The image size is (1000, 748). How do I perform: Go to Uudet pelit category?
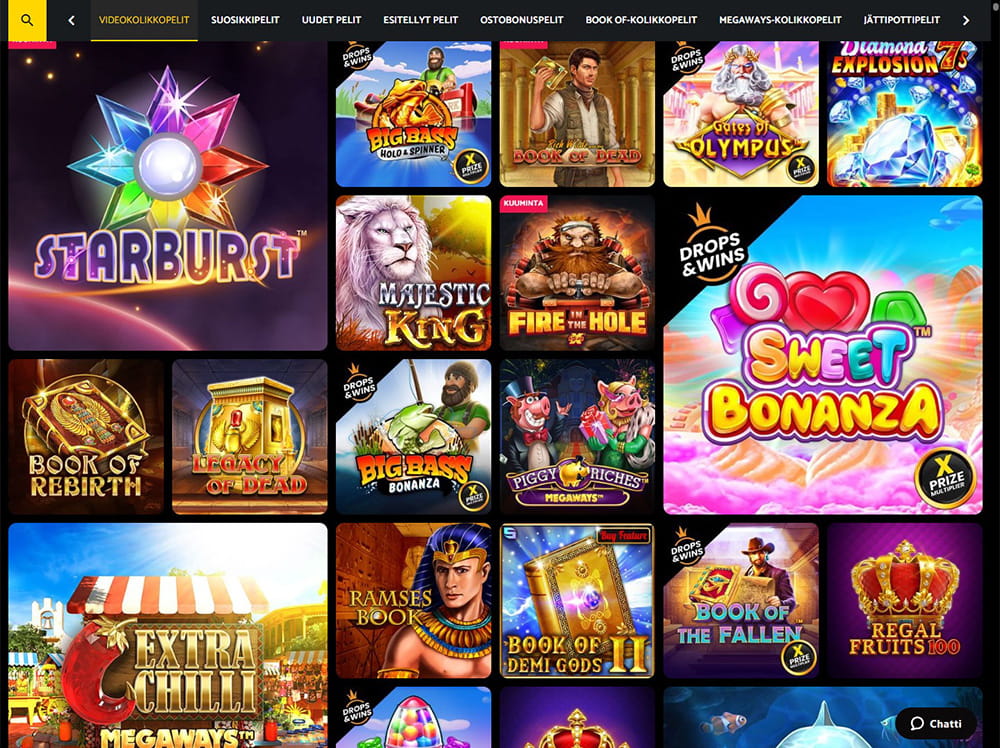[331, 20]
